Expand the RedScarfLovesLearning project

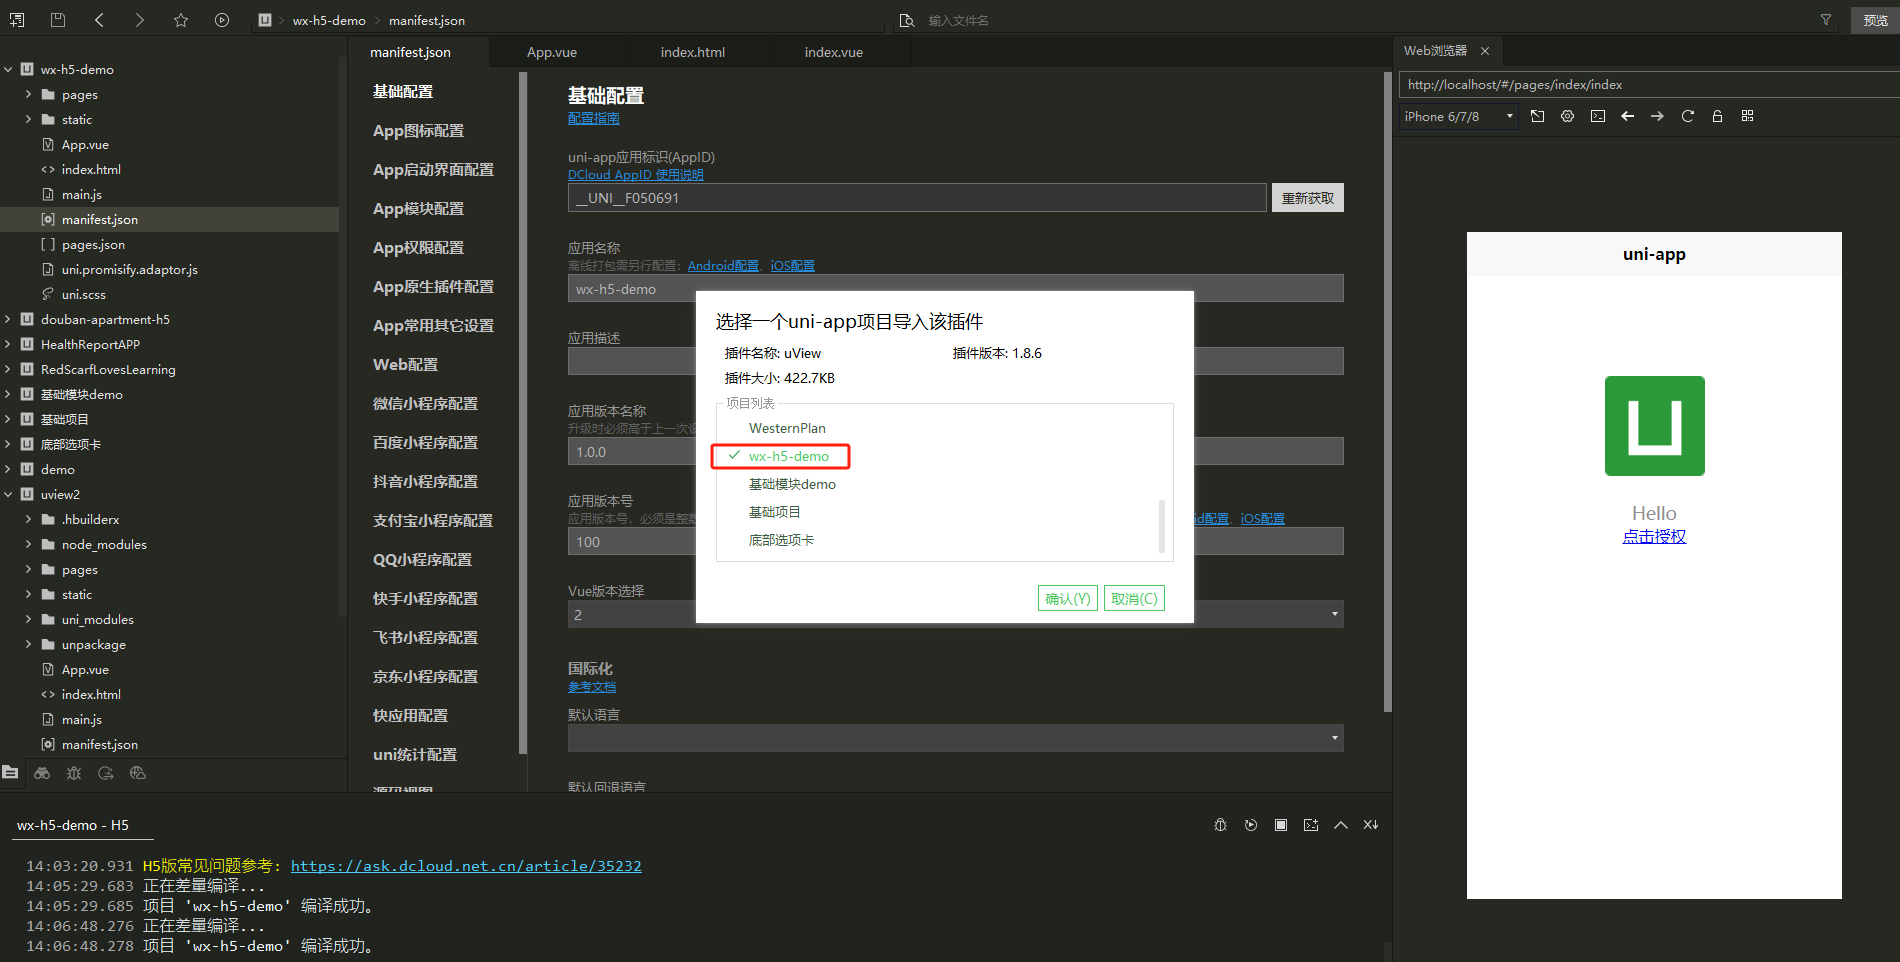[x=8, y=369]
